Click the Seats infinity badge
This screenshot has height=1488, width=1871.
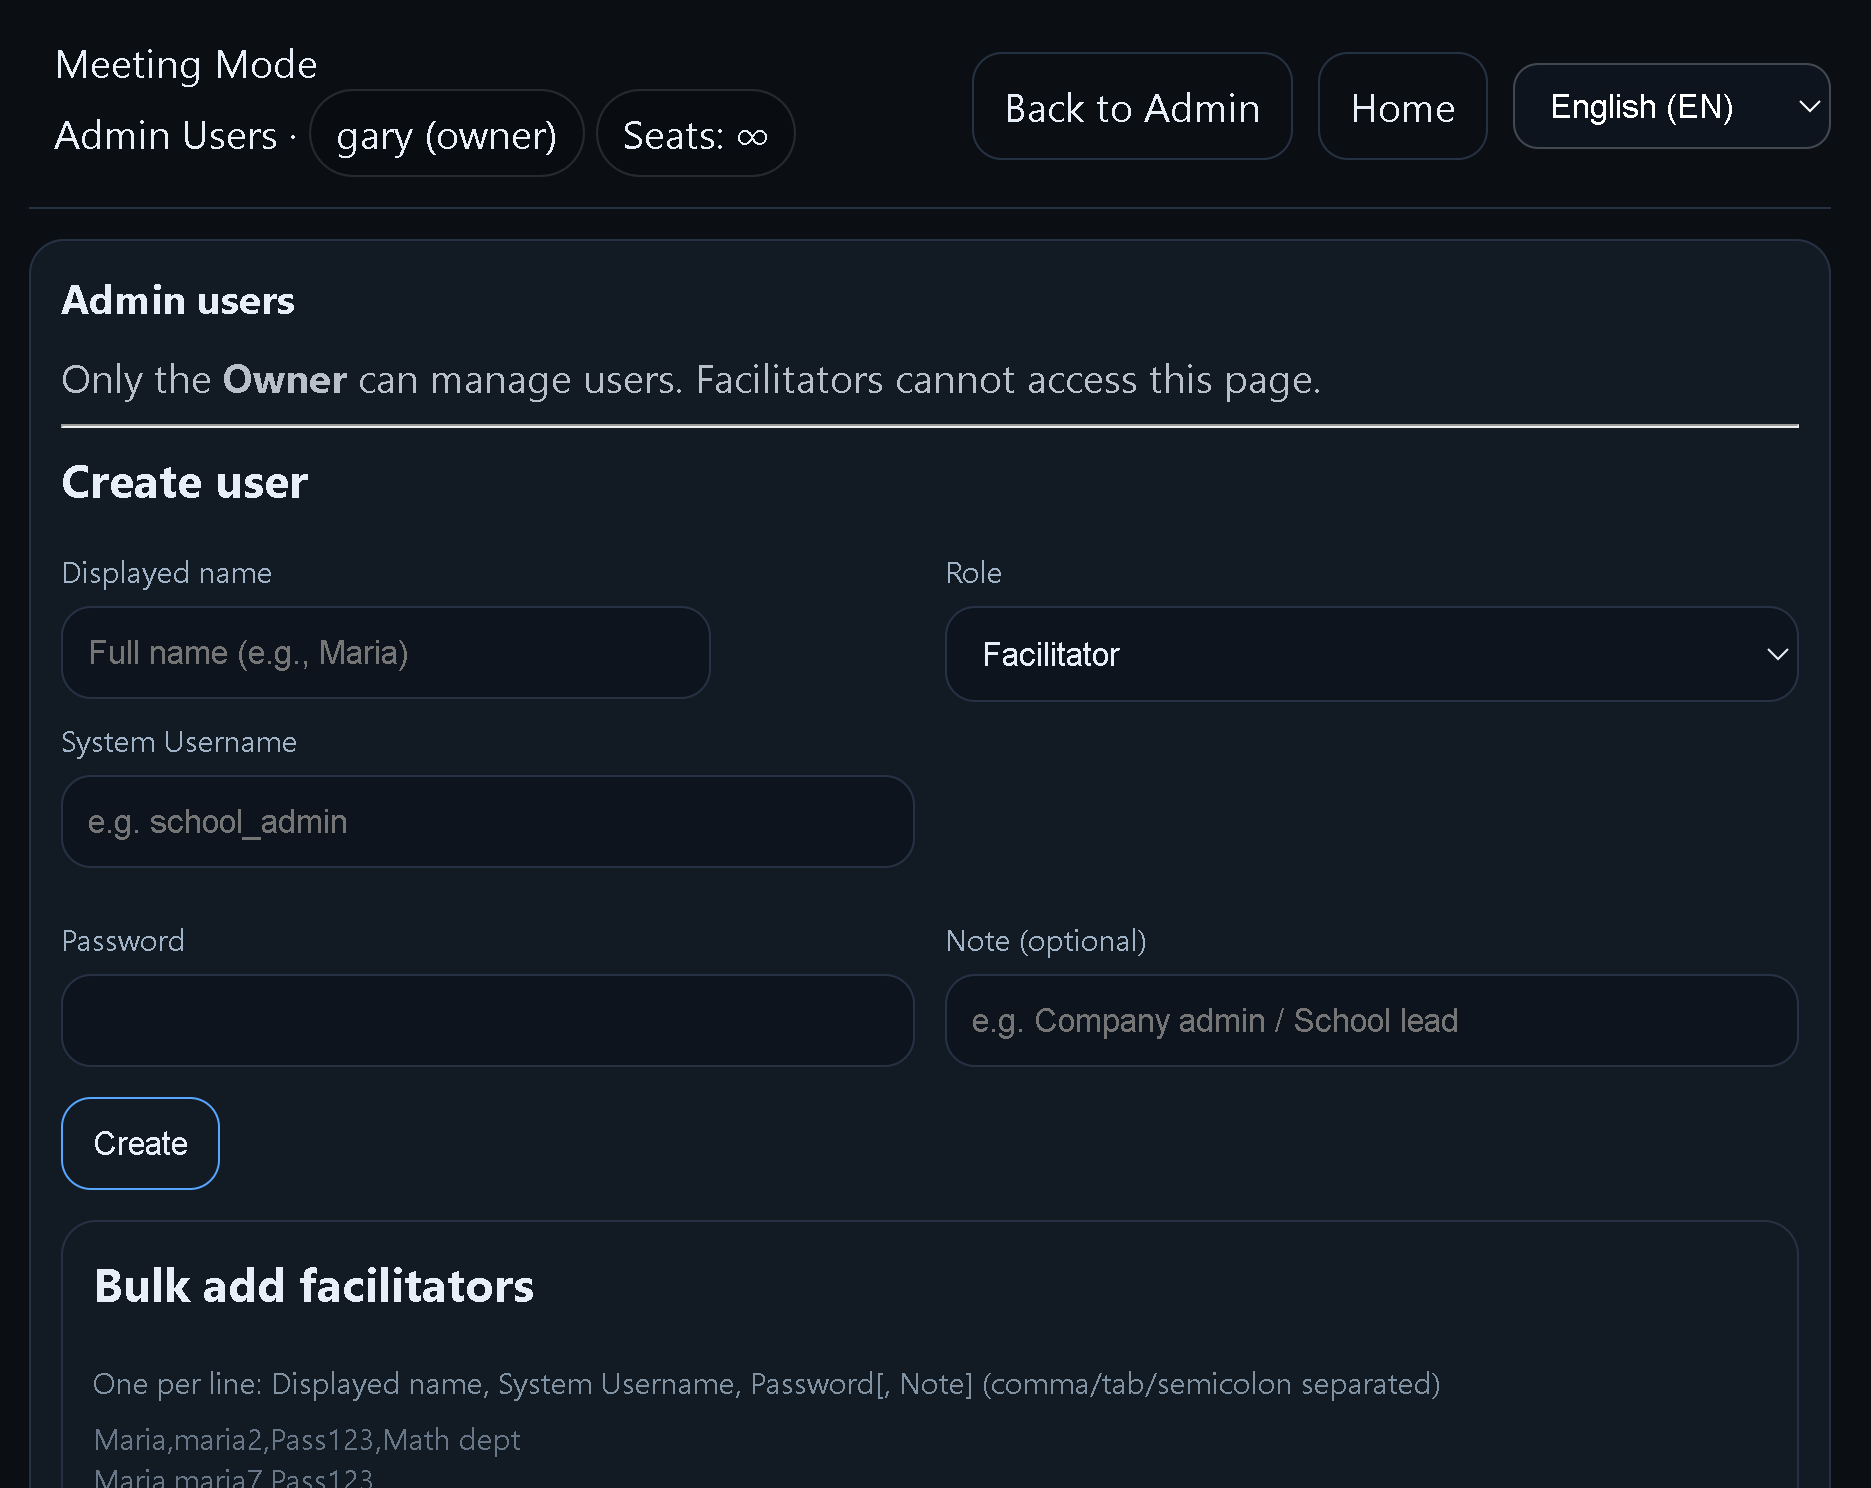point(695,135)
